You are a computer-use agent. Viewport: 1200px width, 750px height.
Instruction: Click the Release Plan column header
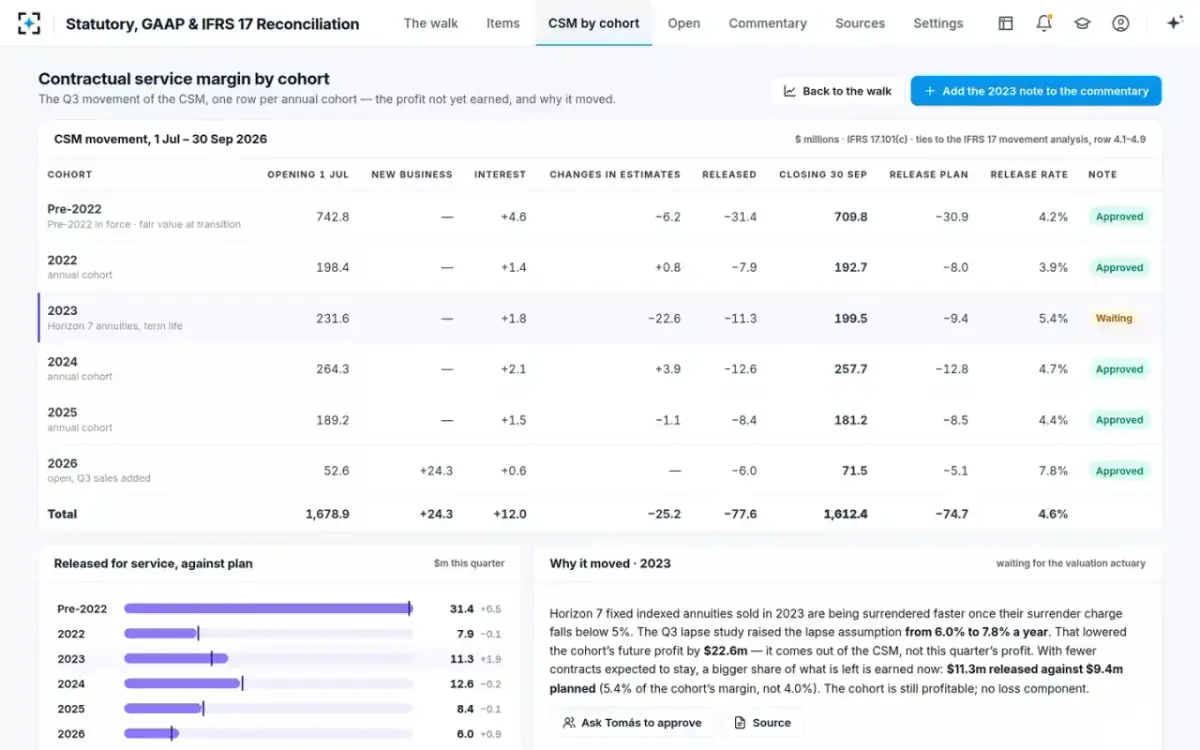[x=929, y=174]
